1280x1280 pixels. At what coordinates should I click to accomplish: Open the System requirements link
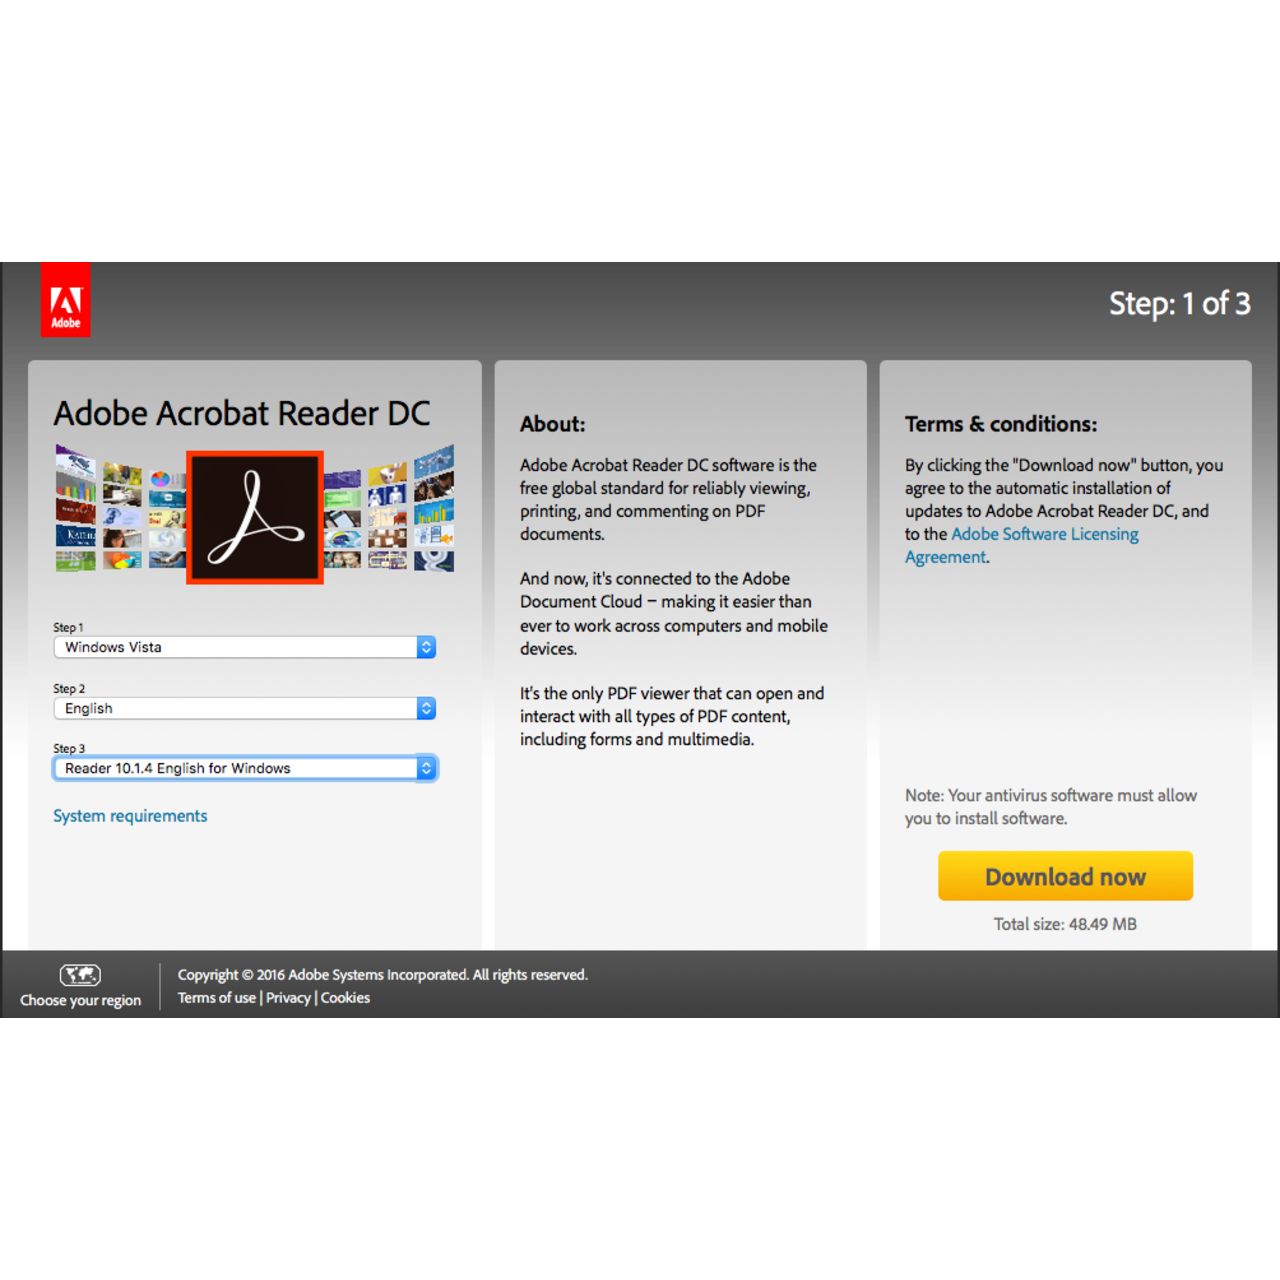[130, 816]
